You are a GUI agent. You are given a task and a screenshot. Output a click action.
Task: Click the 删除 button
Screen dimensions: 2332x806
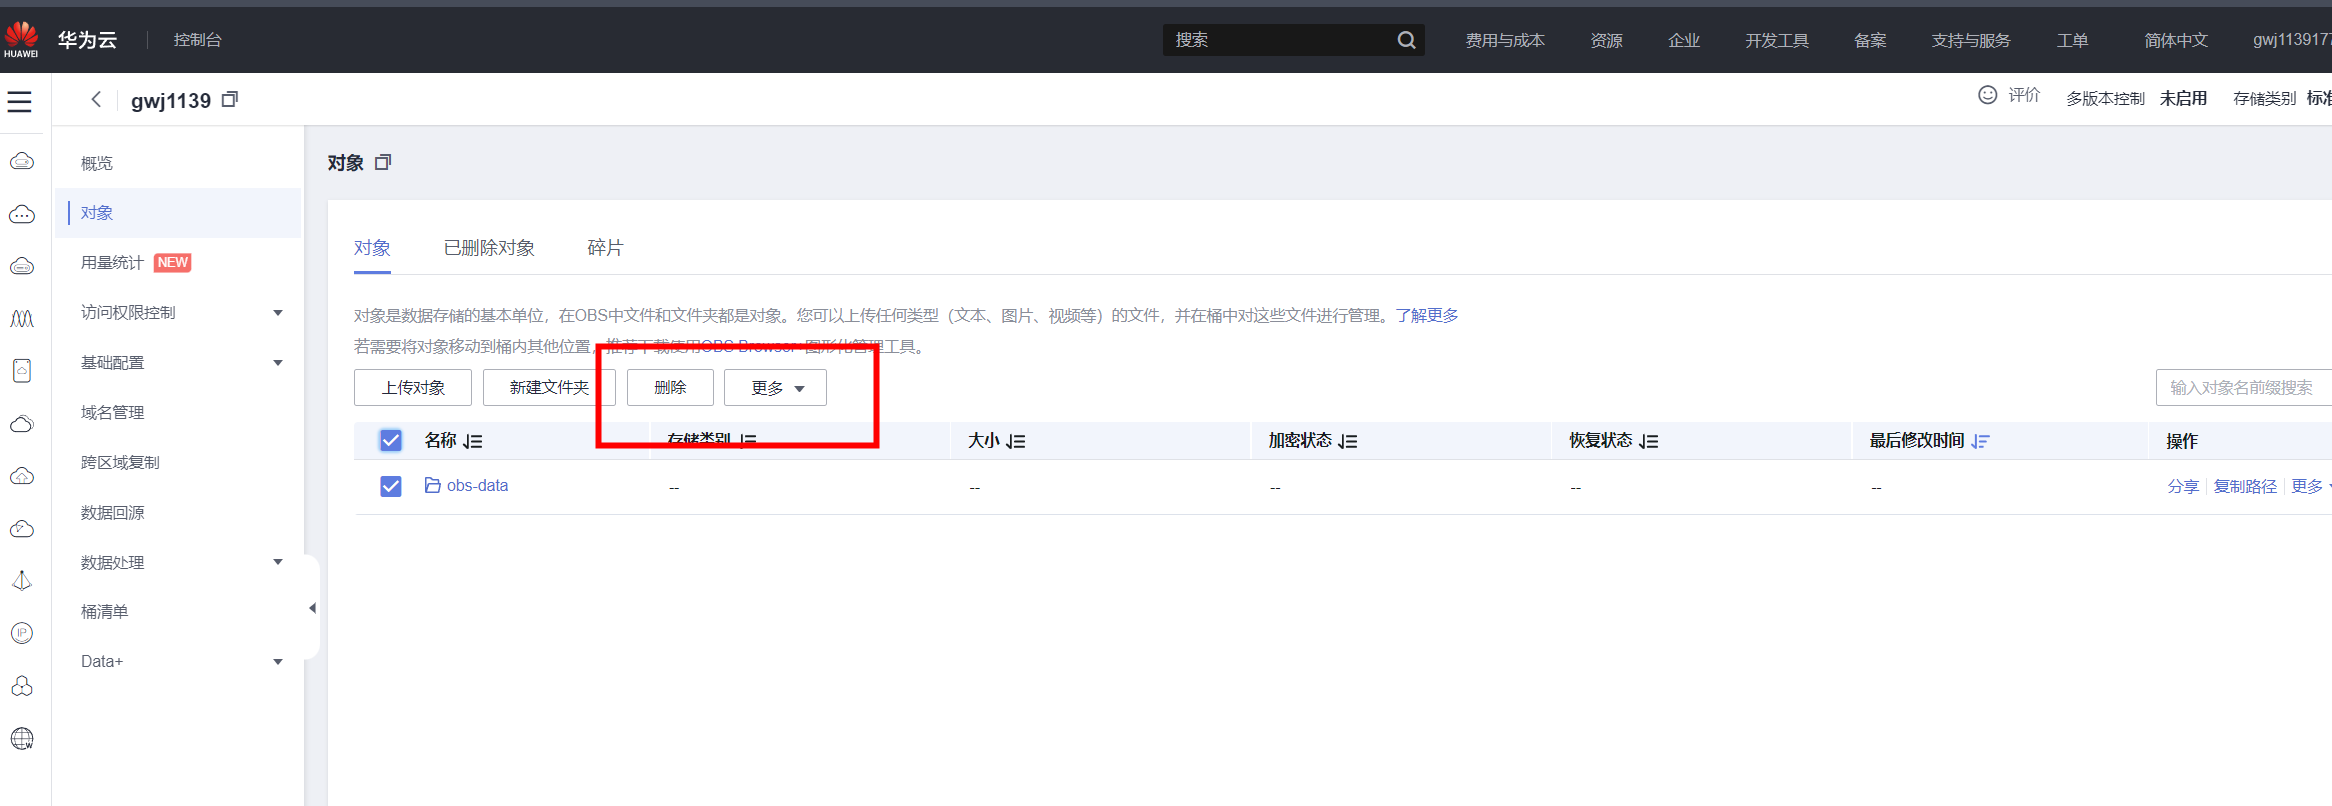[x=670, y=388]
